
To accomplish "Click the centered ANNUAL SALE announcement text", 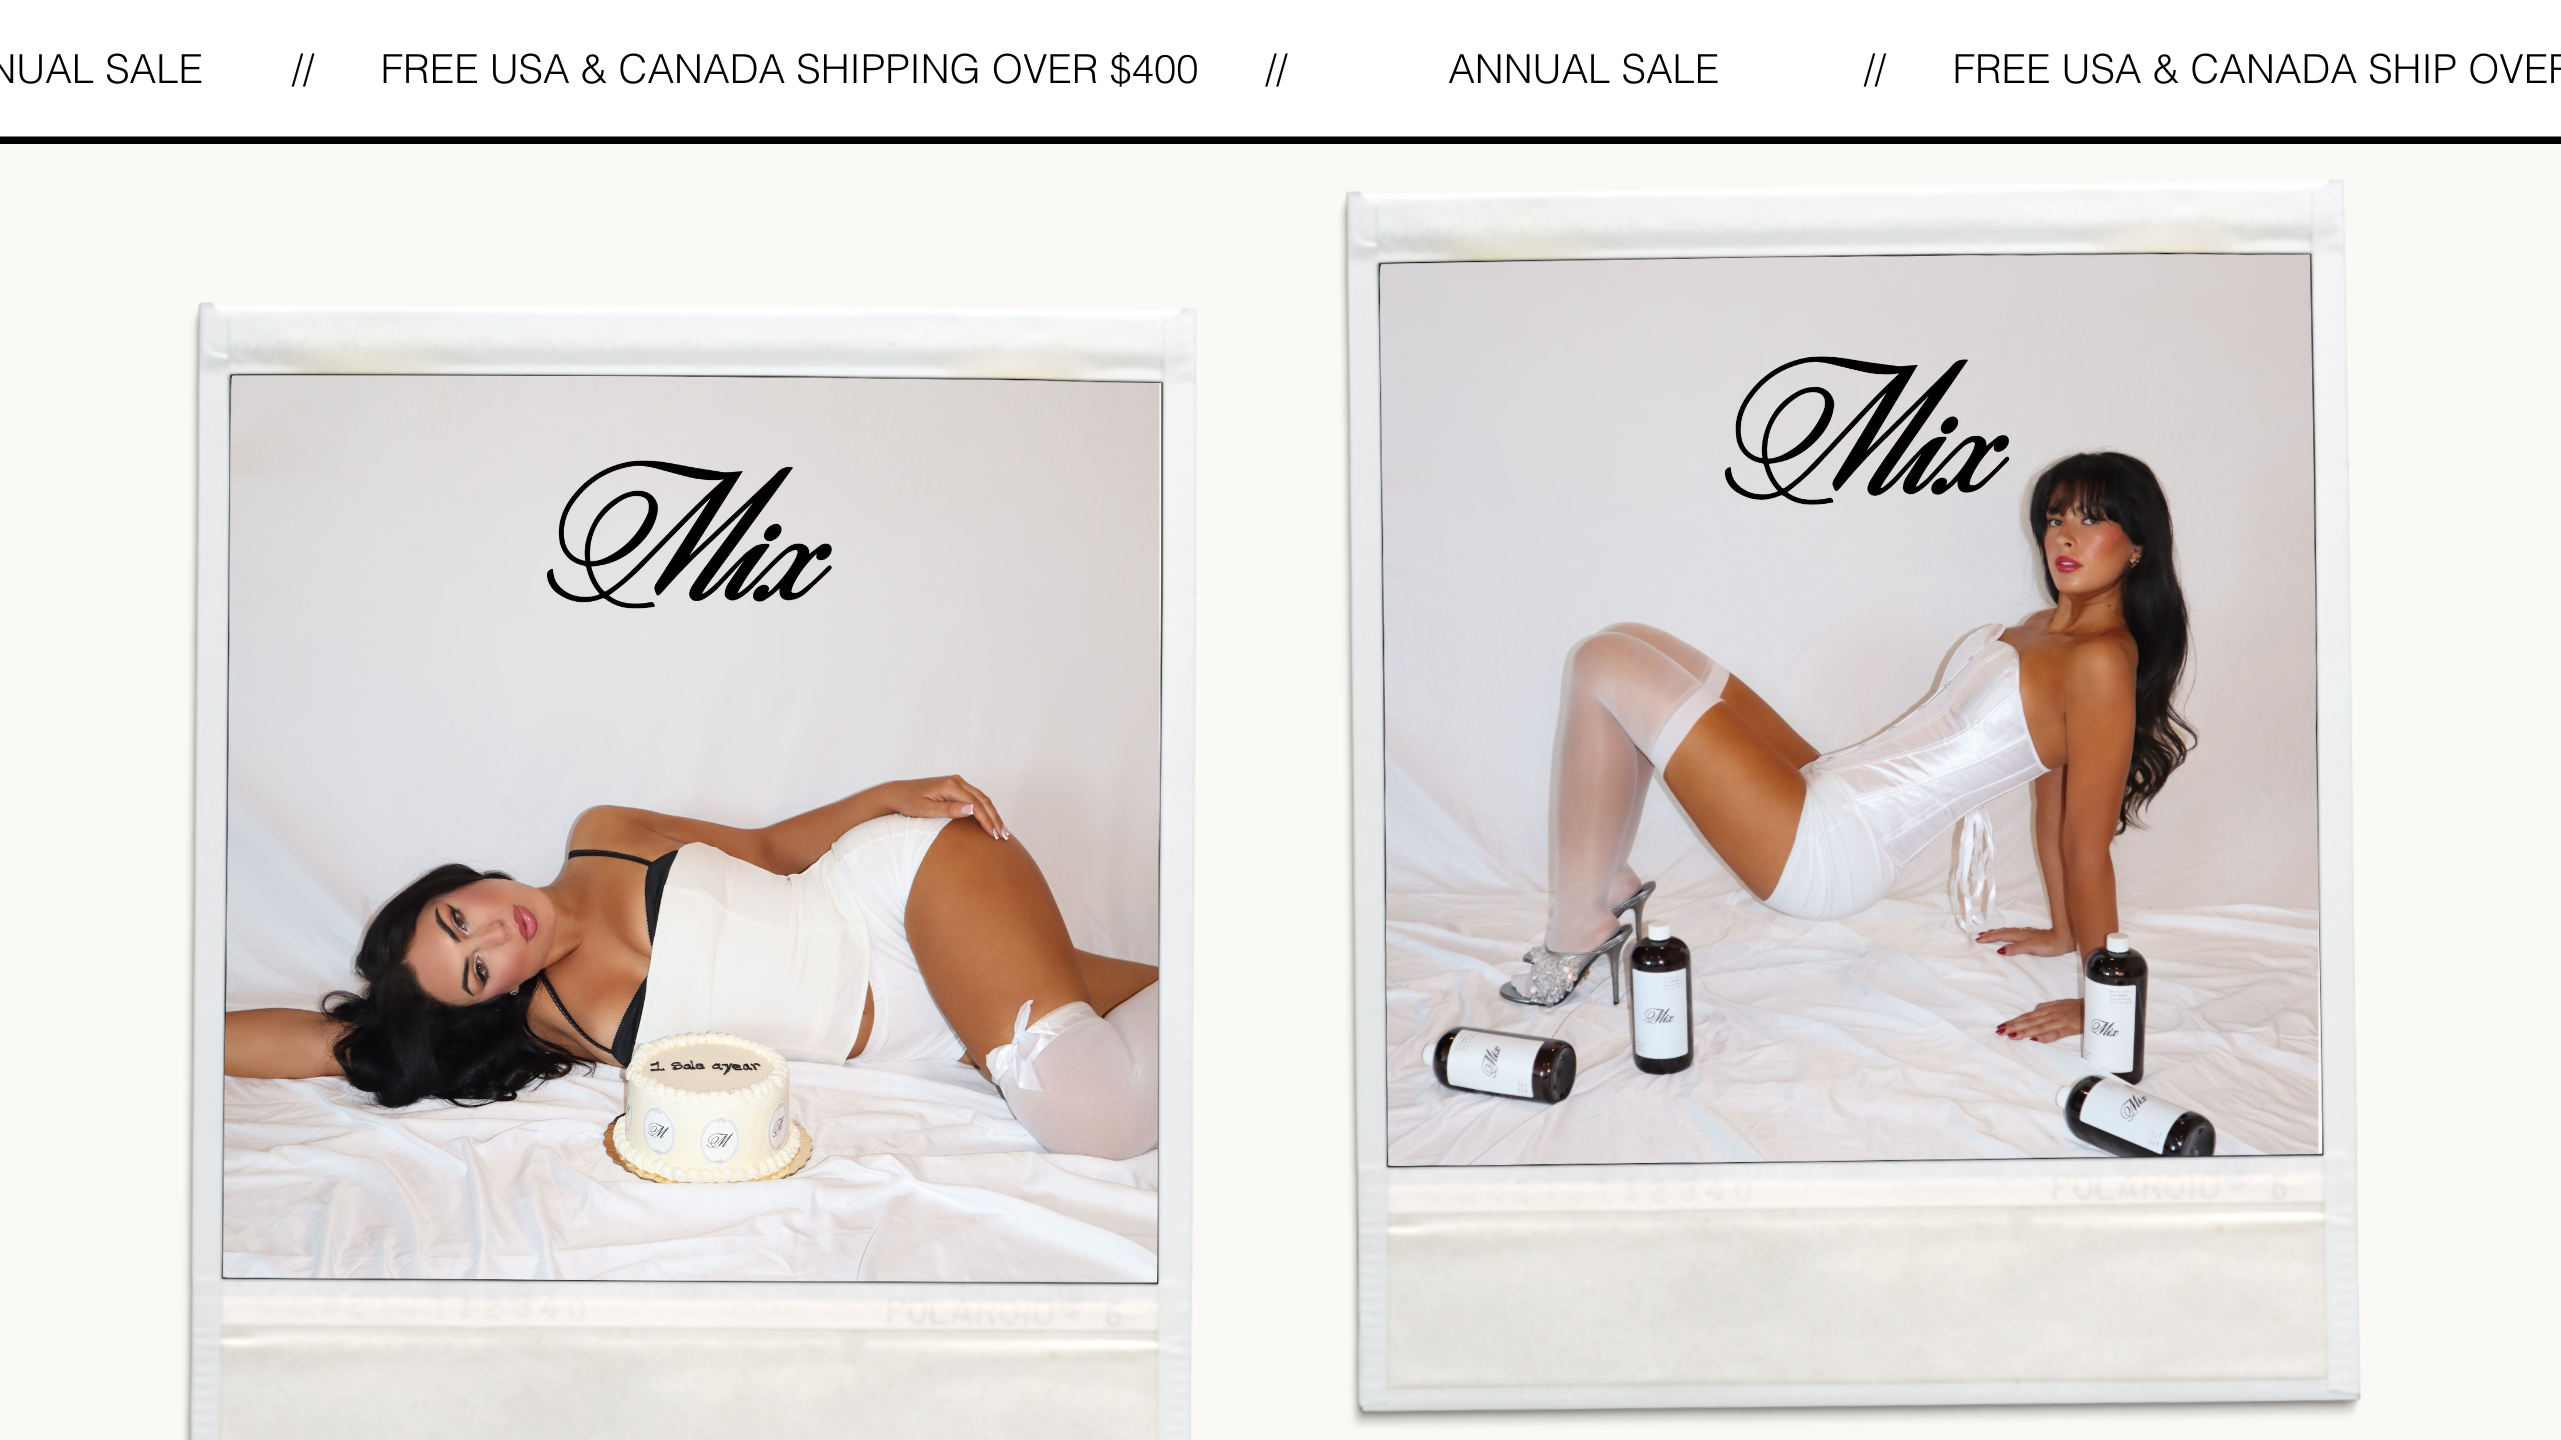I will (x=1583, y=70).
